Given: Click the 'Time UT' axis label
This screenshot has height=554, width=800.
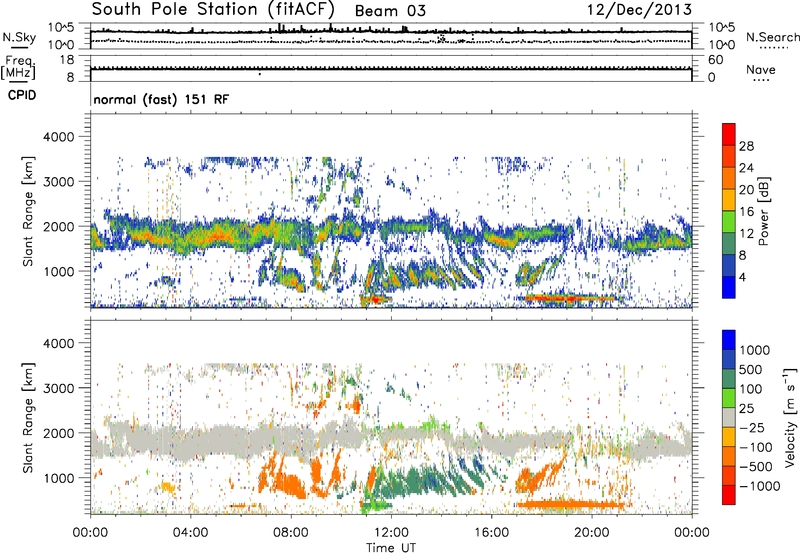Looking at the screenshot, I should coord(391,548).
